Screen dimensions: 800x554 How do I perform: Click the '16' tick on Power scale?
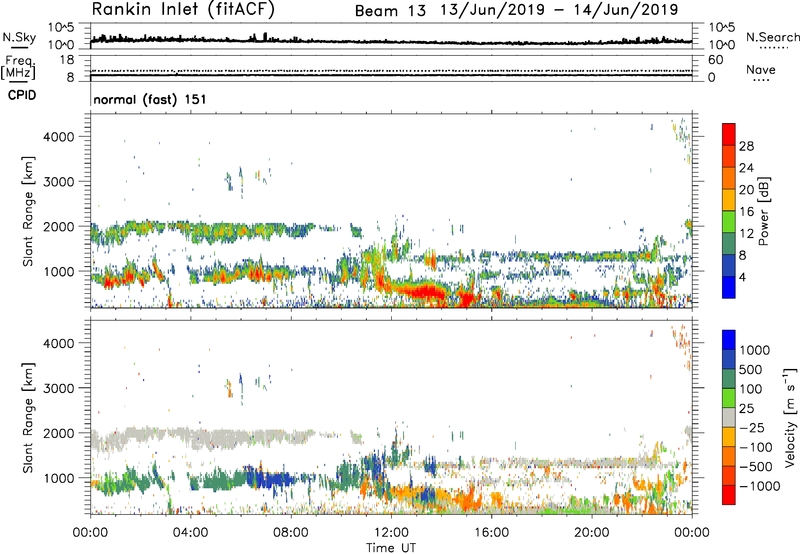pyautogui.click(x=746, y=212)
